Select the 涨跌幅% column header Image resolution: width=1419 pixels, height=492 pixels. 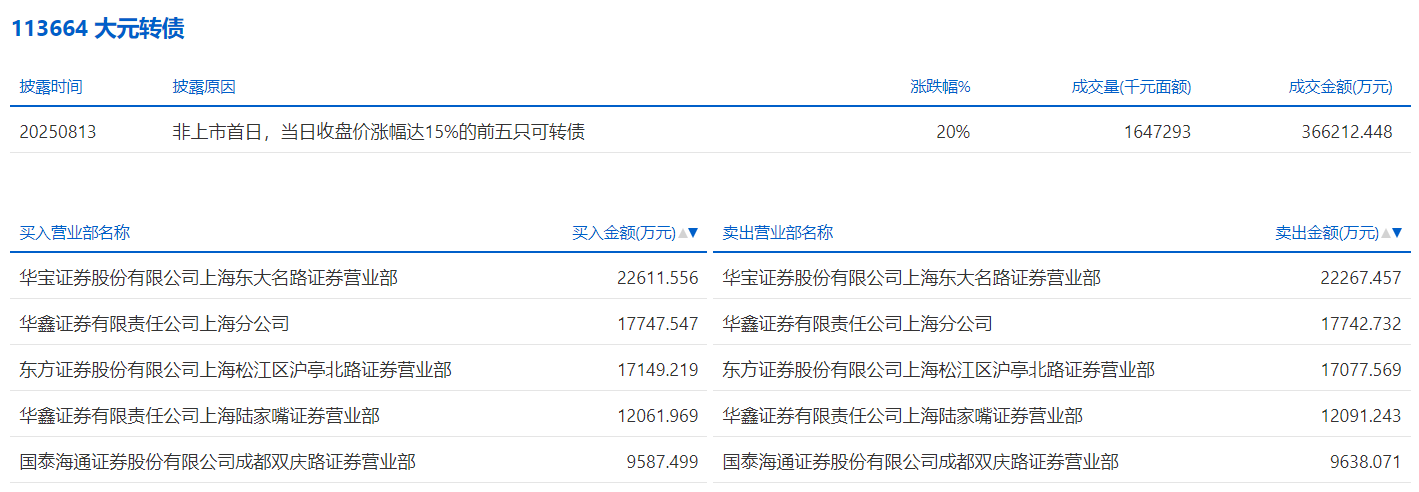(940, 87)
